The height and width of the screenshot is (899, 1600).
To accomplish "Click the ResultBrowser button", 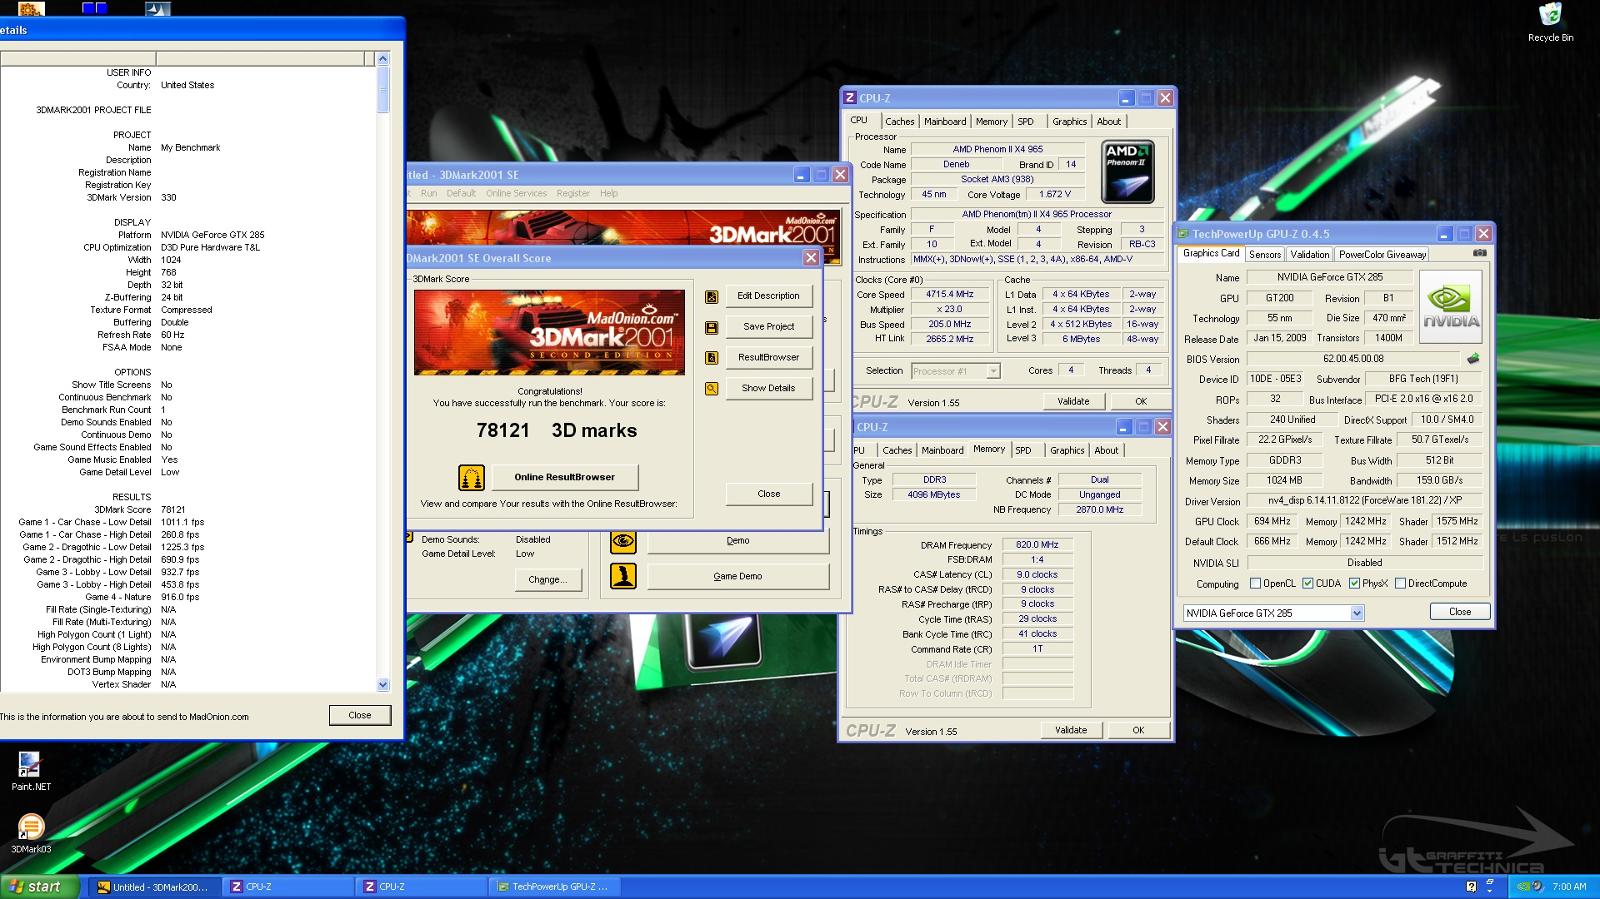I will pyautogui.click(x=768, y=357).
